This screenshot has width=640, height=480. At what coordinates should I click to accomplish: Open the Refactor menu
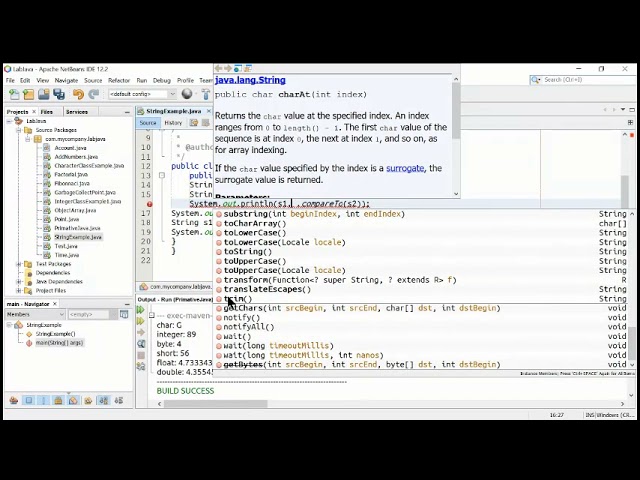(119, 80)
